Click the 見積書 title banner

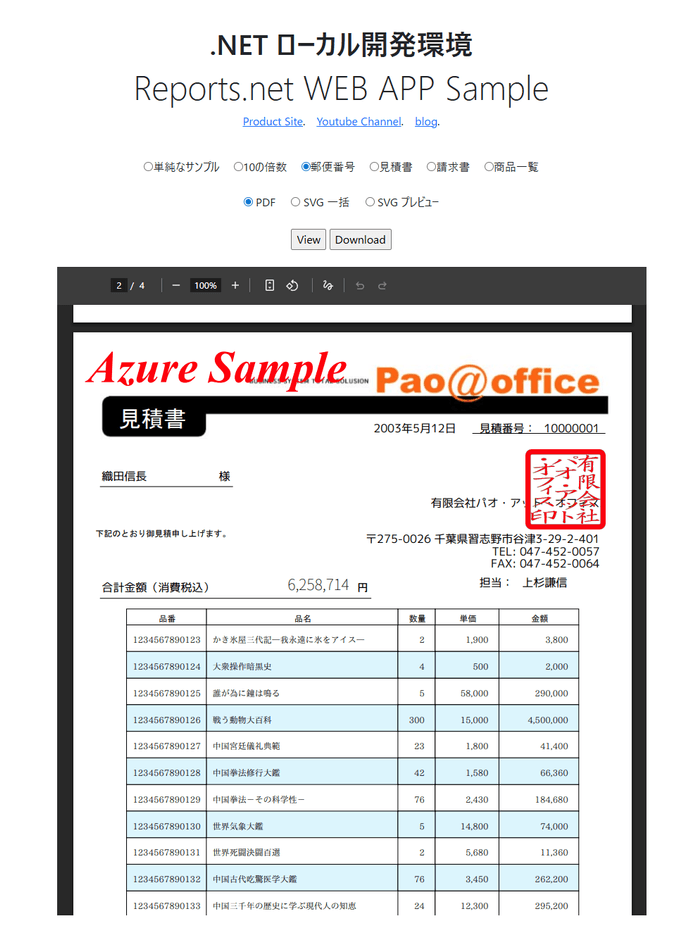[154, 418]
